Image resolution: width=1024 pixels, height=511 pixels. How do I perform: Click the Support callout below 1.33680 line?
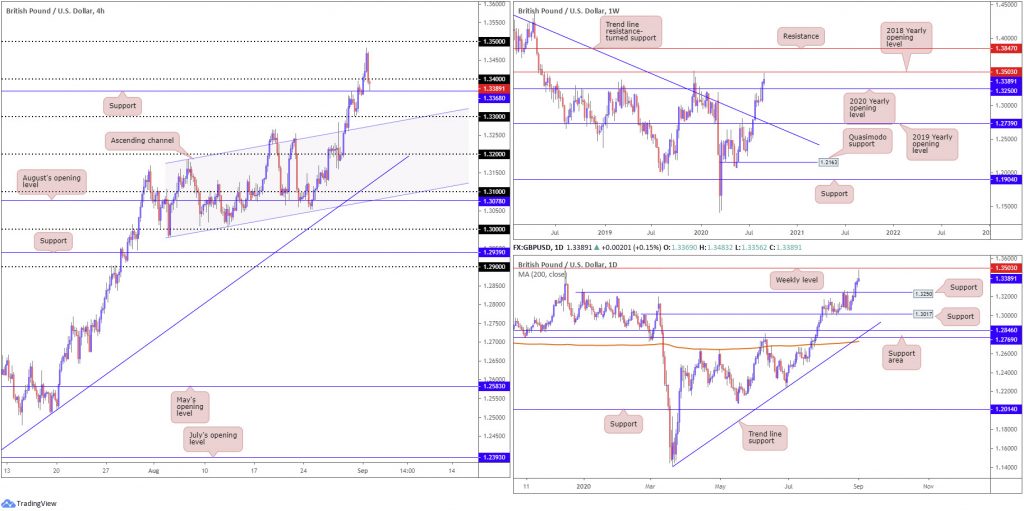point(121,105)
